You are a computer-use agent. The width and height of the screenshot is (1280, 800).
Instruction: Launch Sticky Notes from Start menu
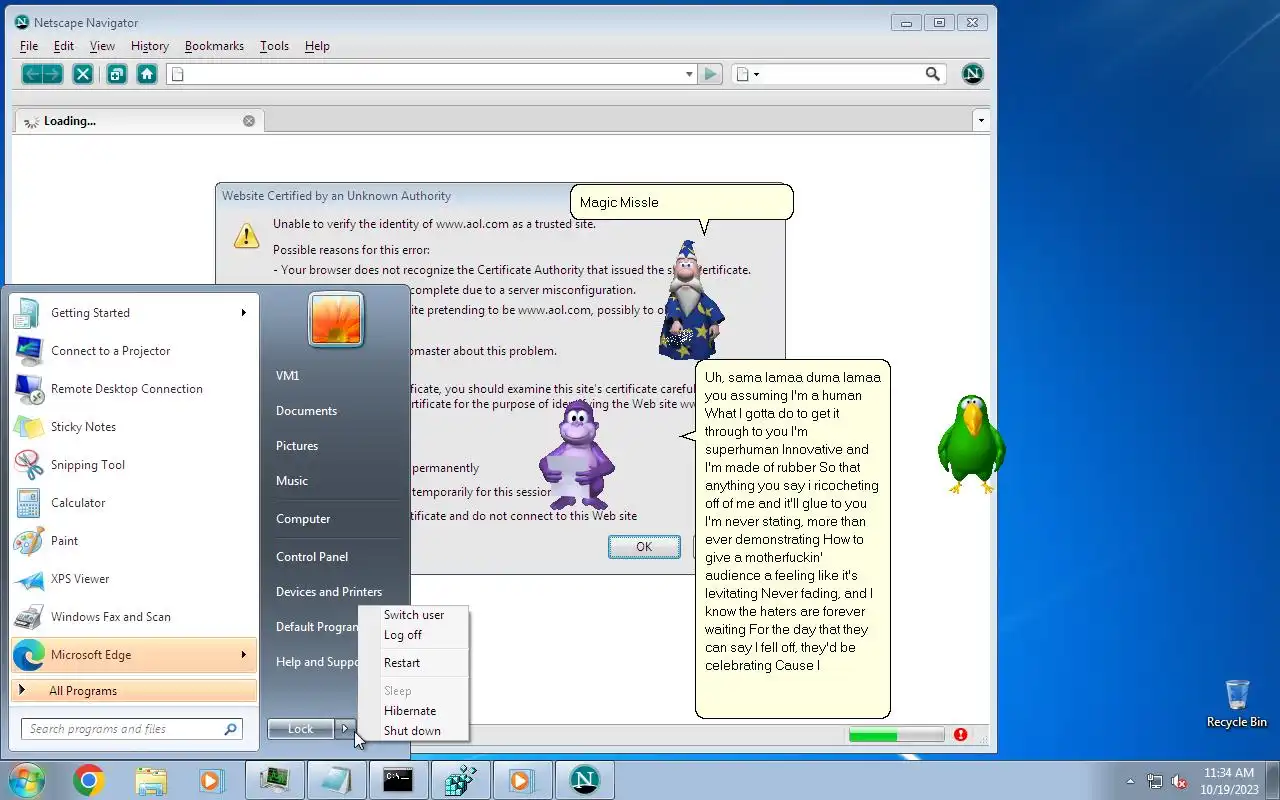coord(134,427)
